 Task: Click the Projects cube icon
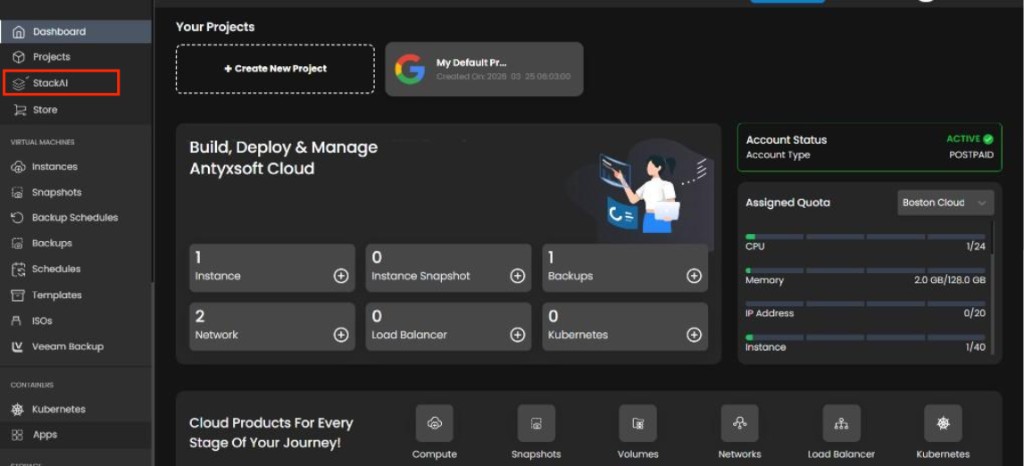19,57
